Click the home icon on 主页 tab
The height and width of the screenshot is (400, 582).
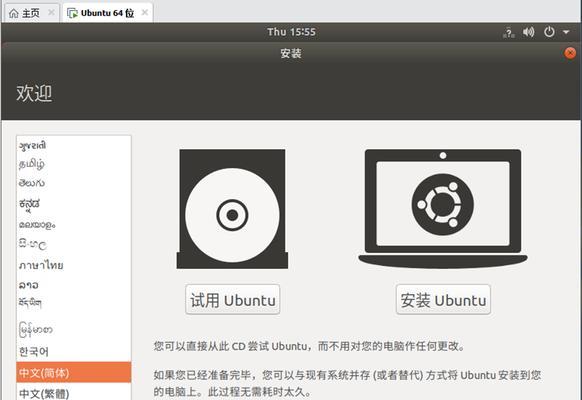(x=14, y=13)
